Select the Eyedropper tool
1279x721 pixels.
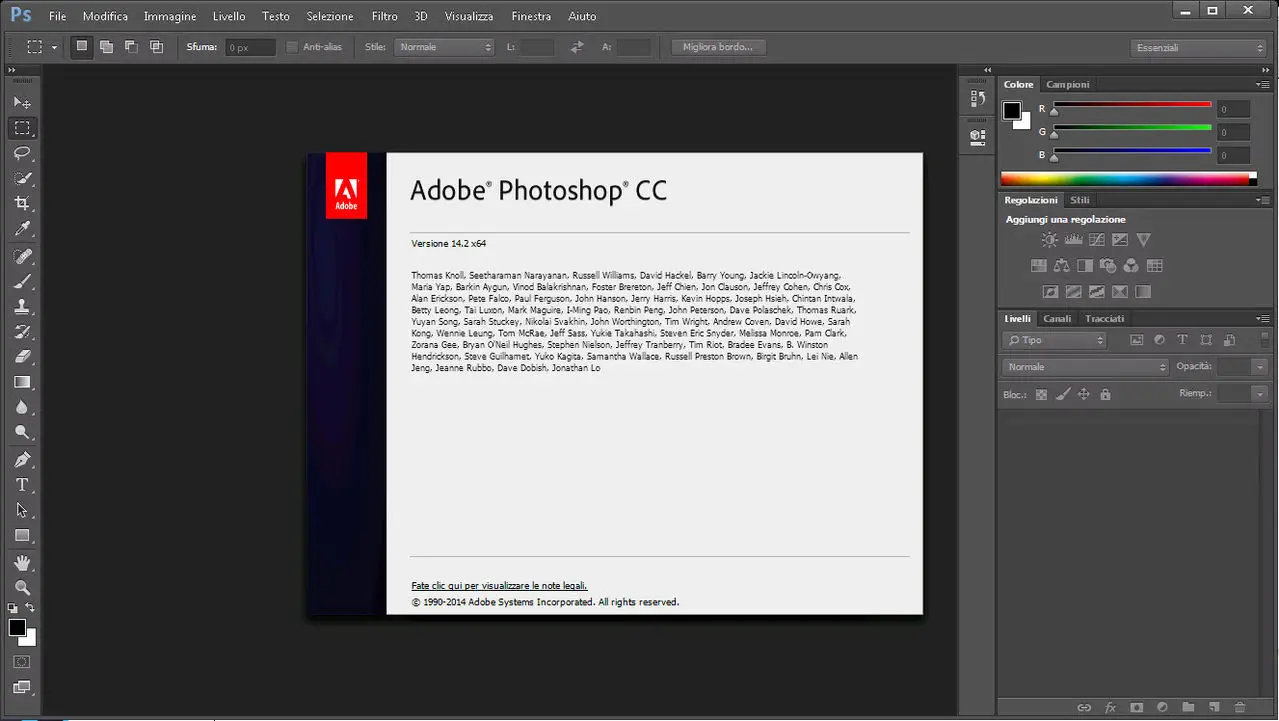[x=22, y=229]
